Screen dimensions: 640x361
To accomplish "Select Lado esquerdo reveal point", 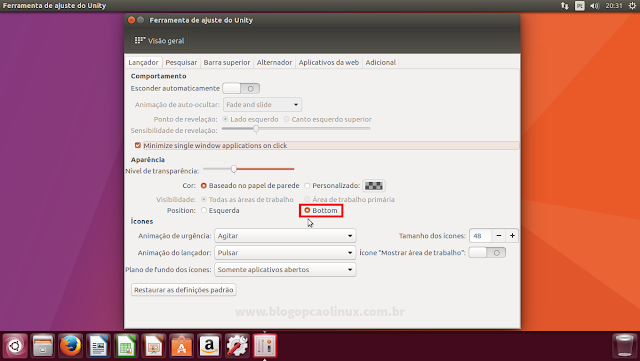I will [x=225, y=119].
